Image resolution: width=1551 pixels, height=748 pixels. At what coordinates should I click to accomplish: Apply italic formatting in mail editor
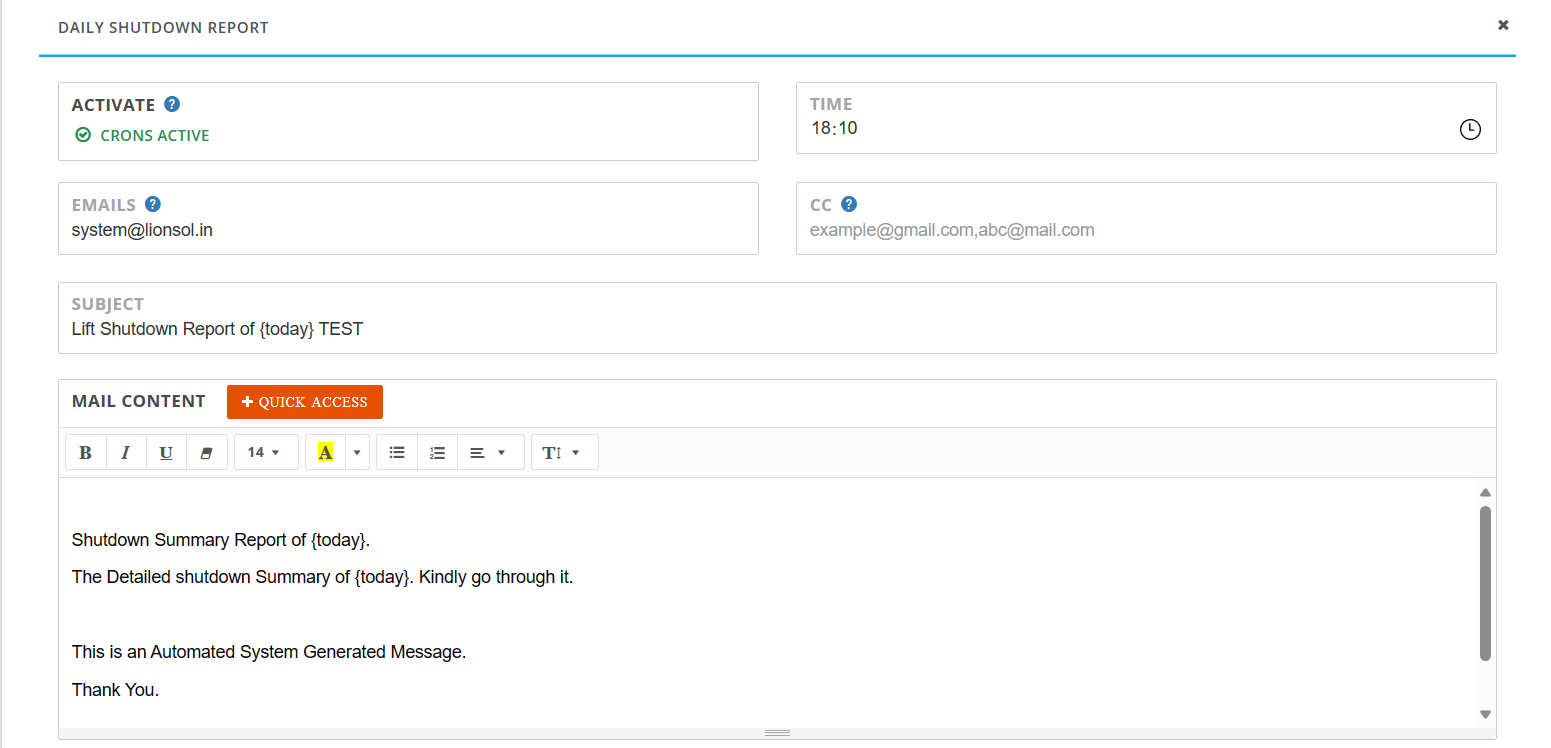click(126, 453)
